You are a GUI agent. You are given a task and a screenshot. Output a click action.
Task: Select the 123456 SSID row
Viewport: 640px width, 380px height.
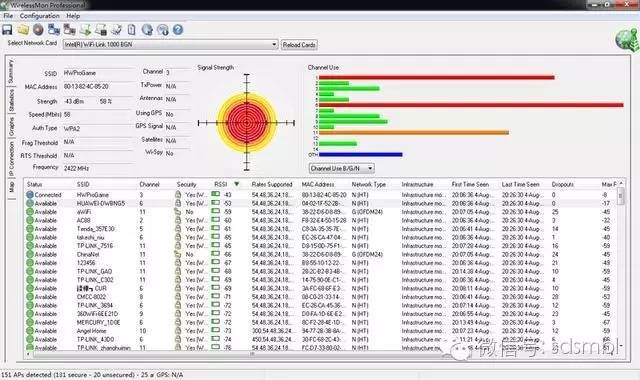86,263
